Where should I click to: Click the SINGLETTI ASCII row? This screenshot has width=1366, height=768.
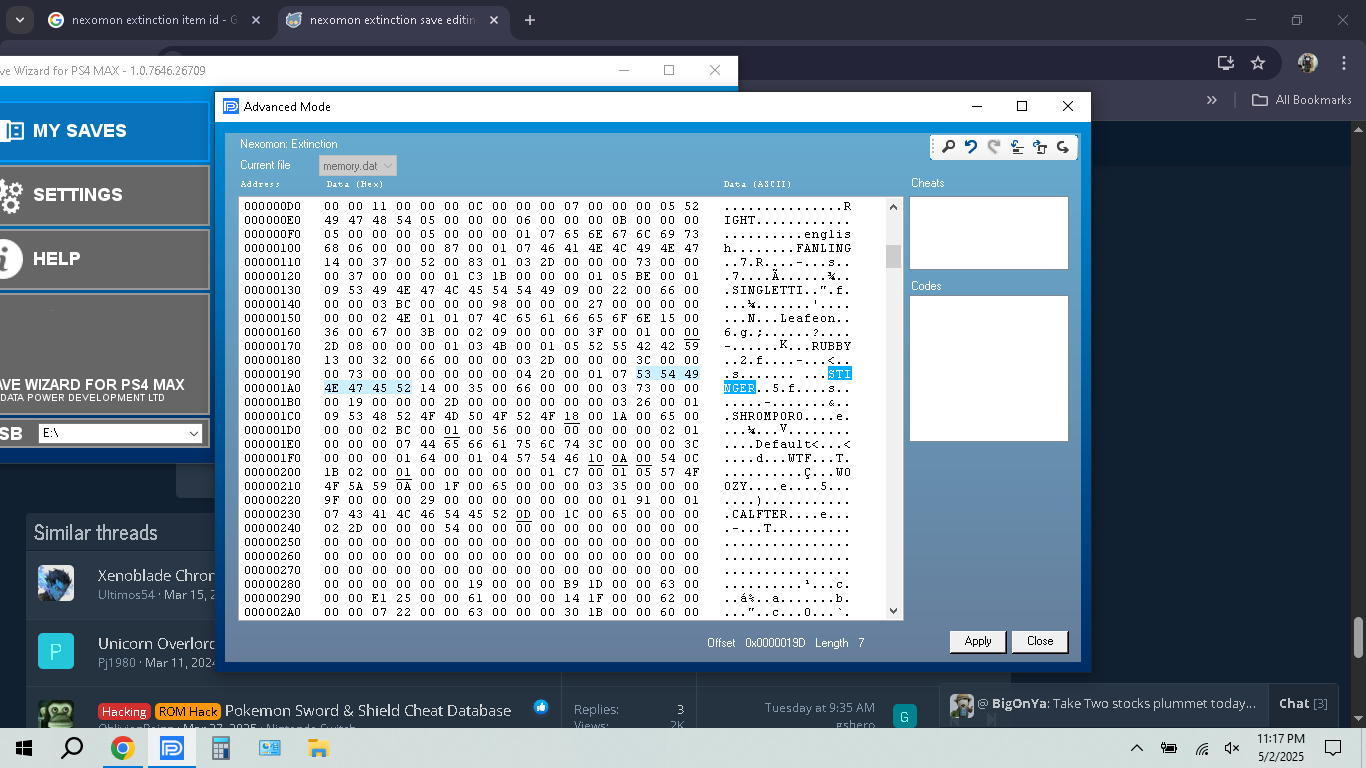point(788,290)
